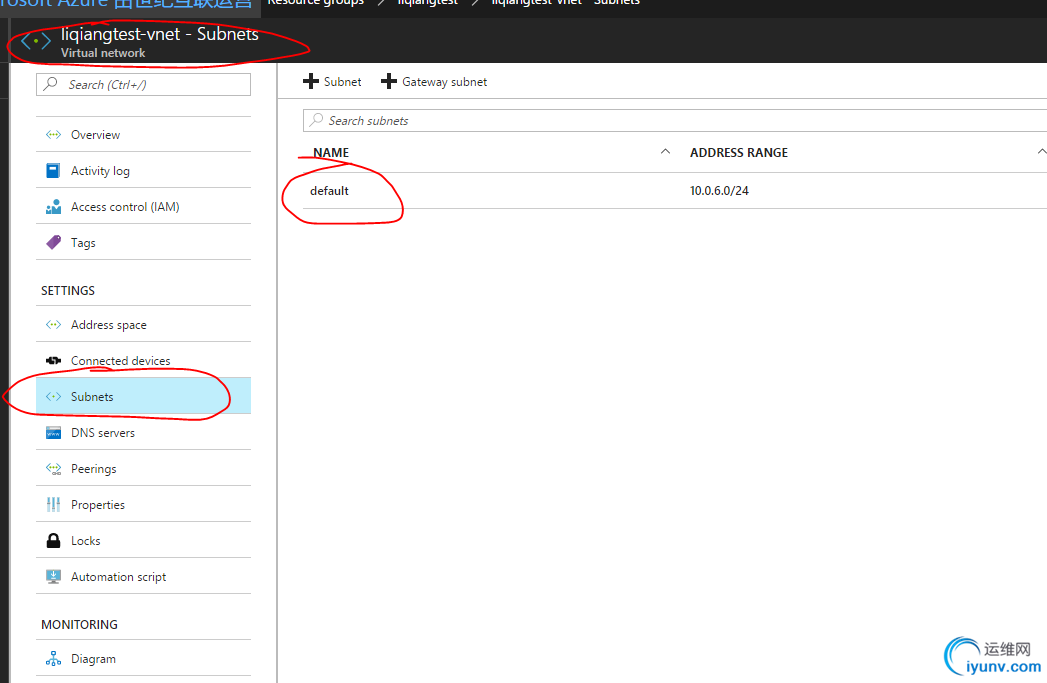Click the liqiangtest-vnet - Subnets blade title
Viewport: 1047px width, 683px height.
(160, 34)
